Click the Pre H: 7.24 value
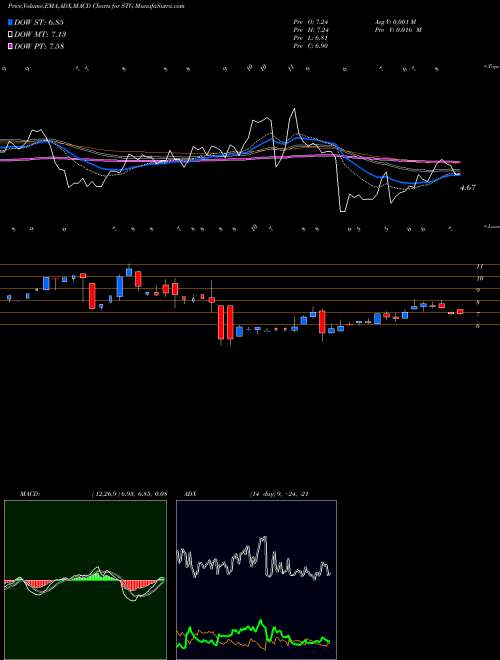This screenshot has width=500, height=660. (311, 30)
